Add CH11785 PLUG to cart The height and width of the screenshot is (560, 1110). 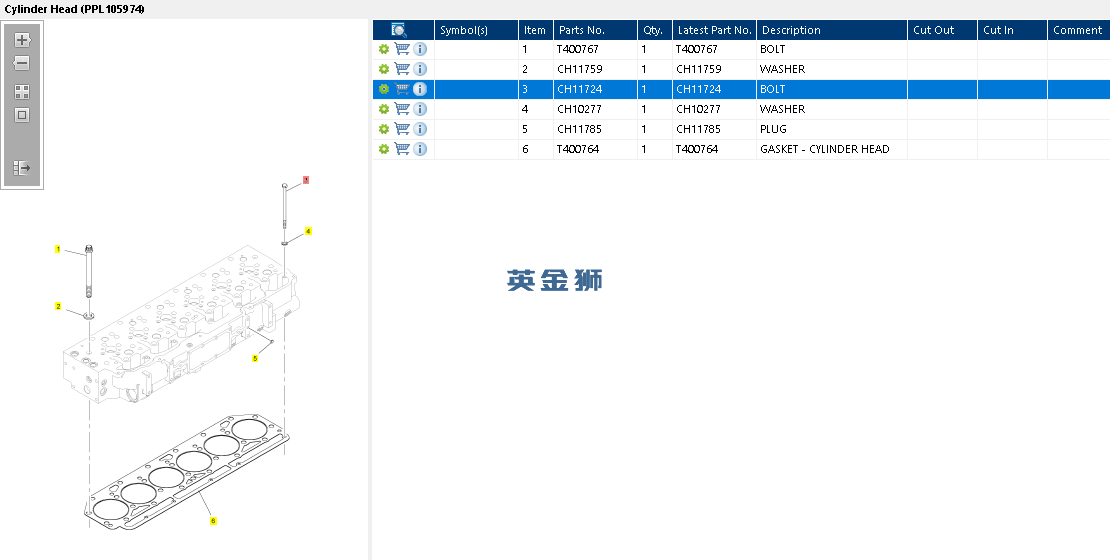click(x=402, y=129)
